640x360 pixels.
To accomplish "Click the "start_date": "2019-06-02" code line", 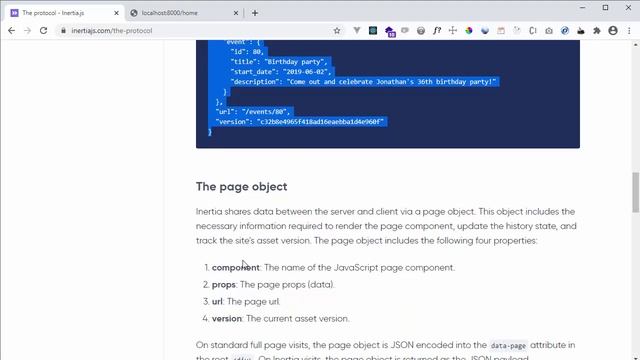I will tap(281, 72).
